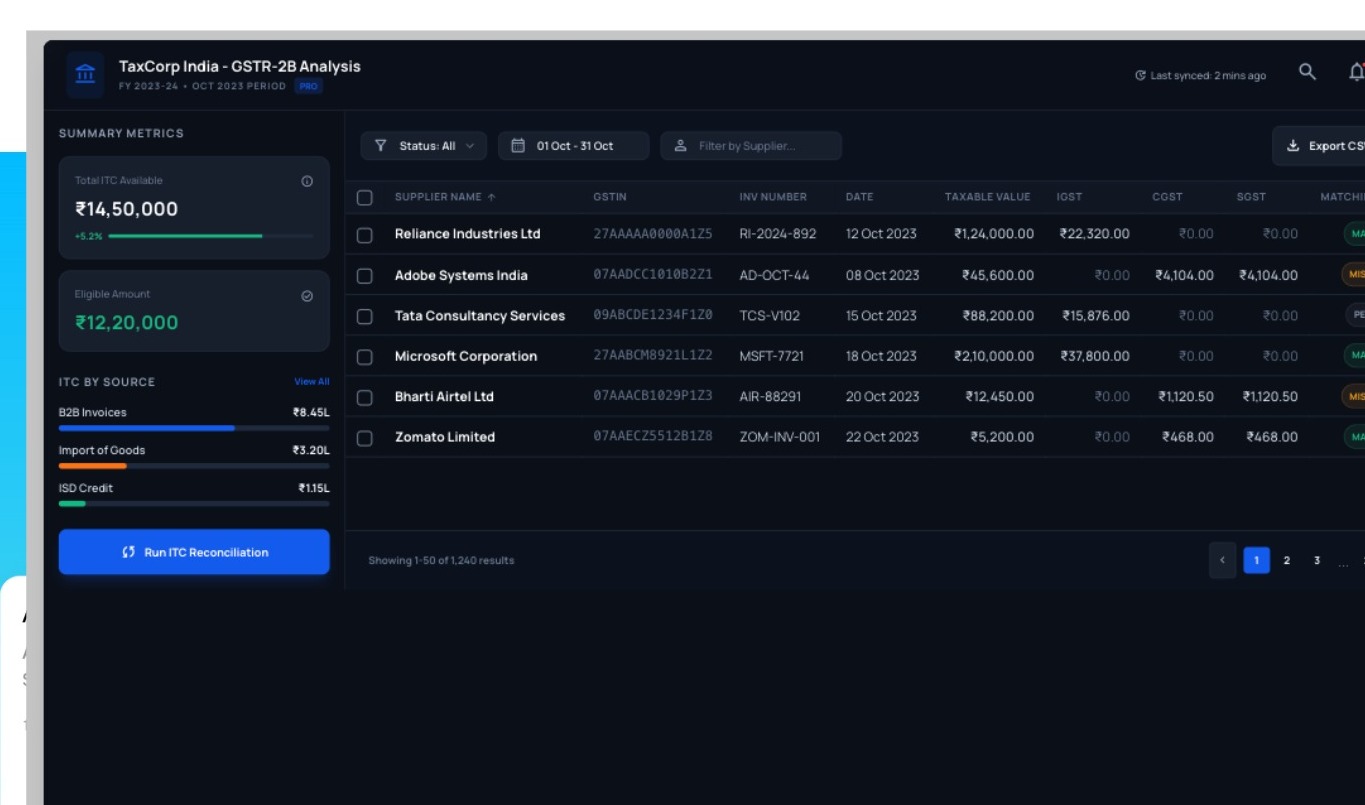The width and height of the screenshot is (1365, 805).
Task: Sort by Date column header
Action: coord(859,197)
